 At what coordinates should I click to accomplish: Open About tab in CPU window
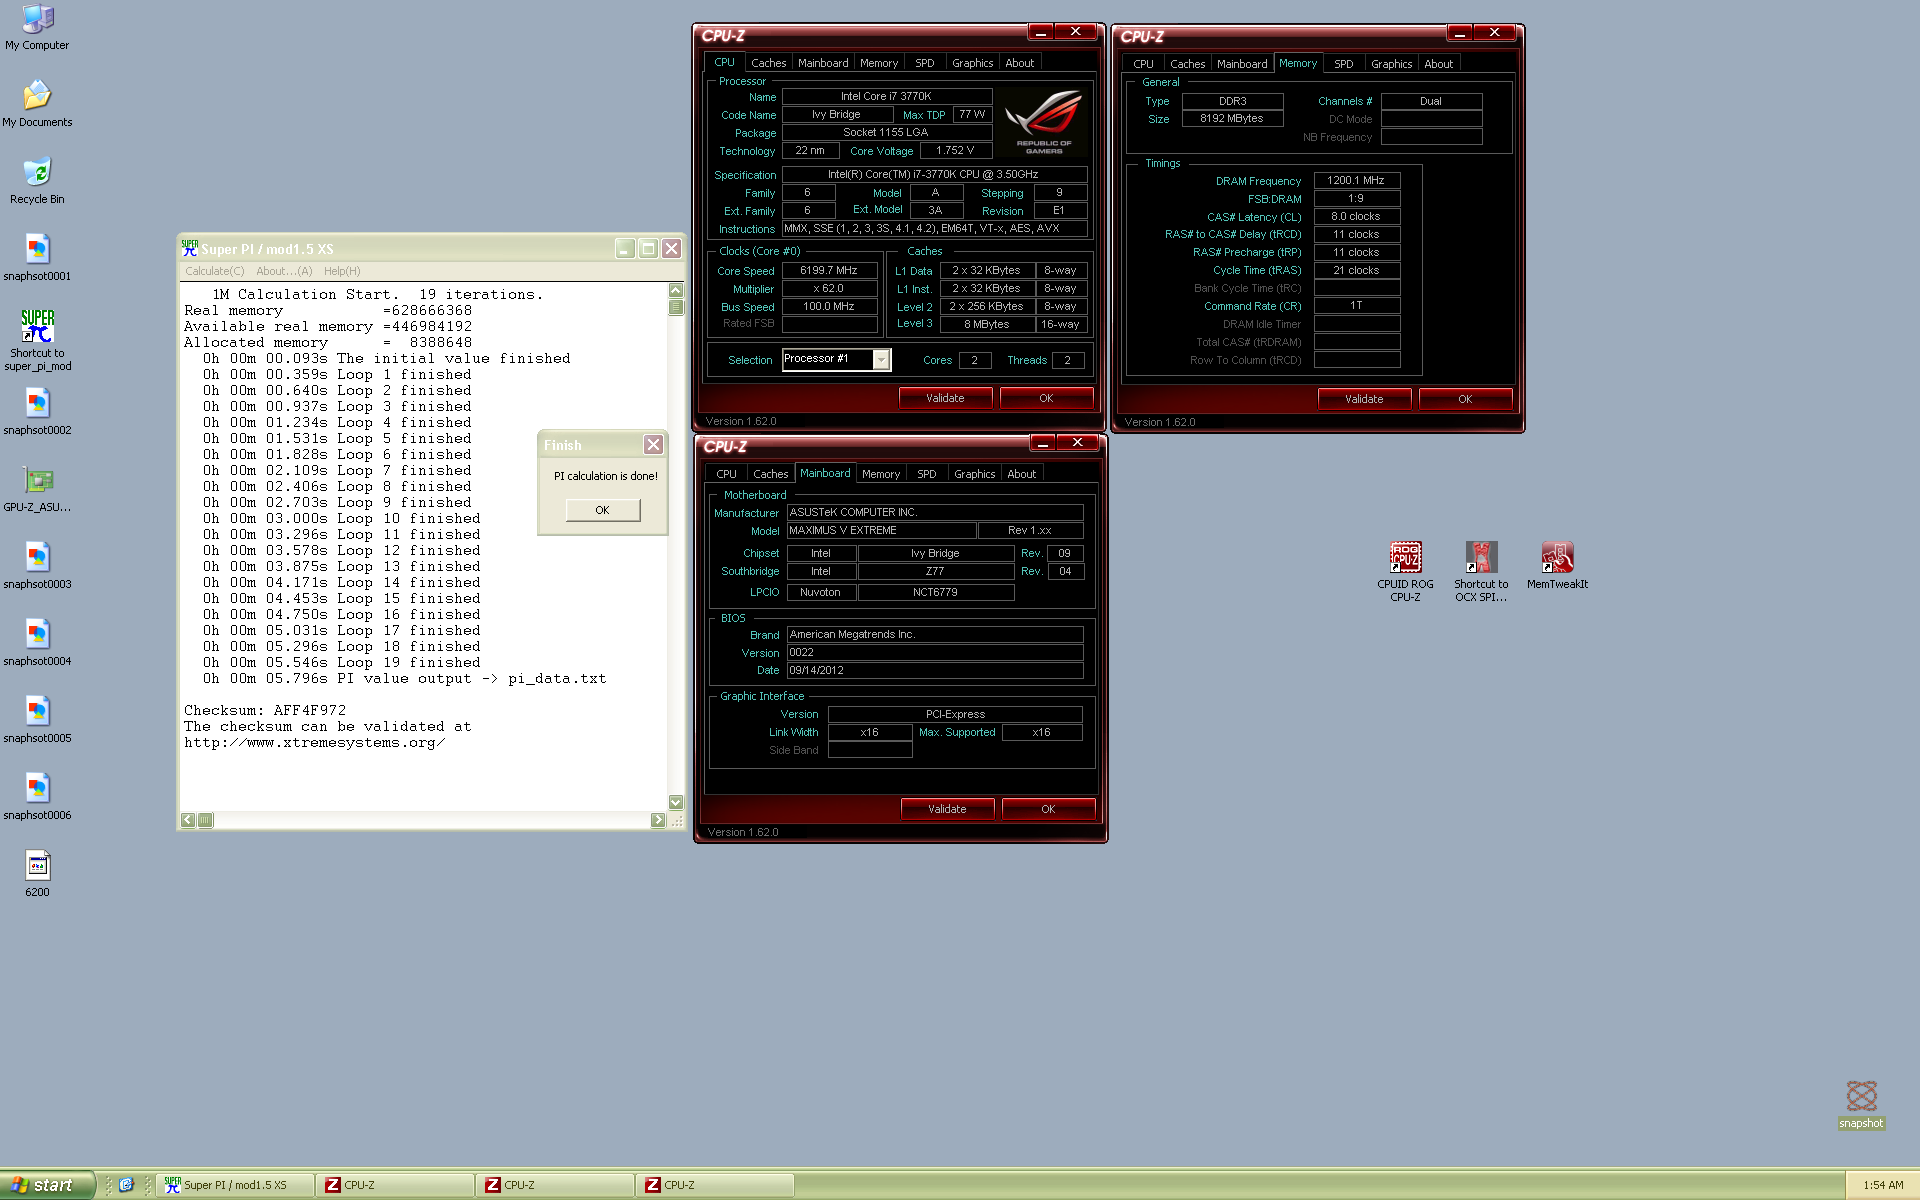[x=1020, y=63]
